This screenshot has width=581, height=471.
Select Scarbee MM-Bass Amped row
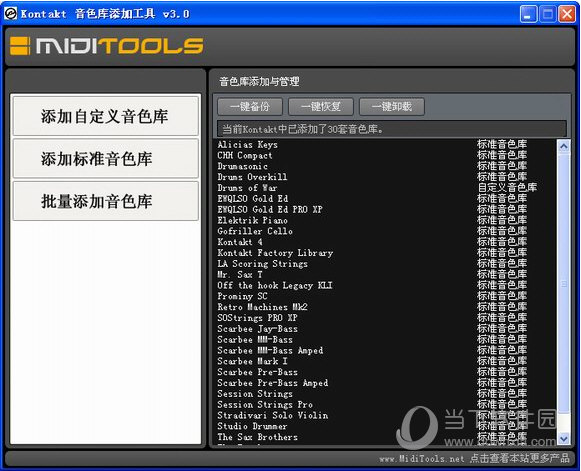click(385, 350)
